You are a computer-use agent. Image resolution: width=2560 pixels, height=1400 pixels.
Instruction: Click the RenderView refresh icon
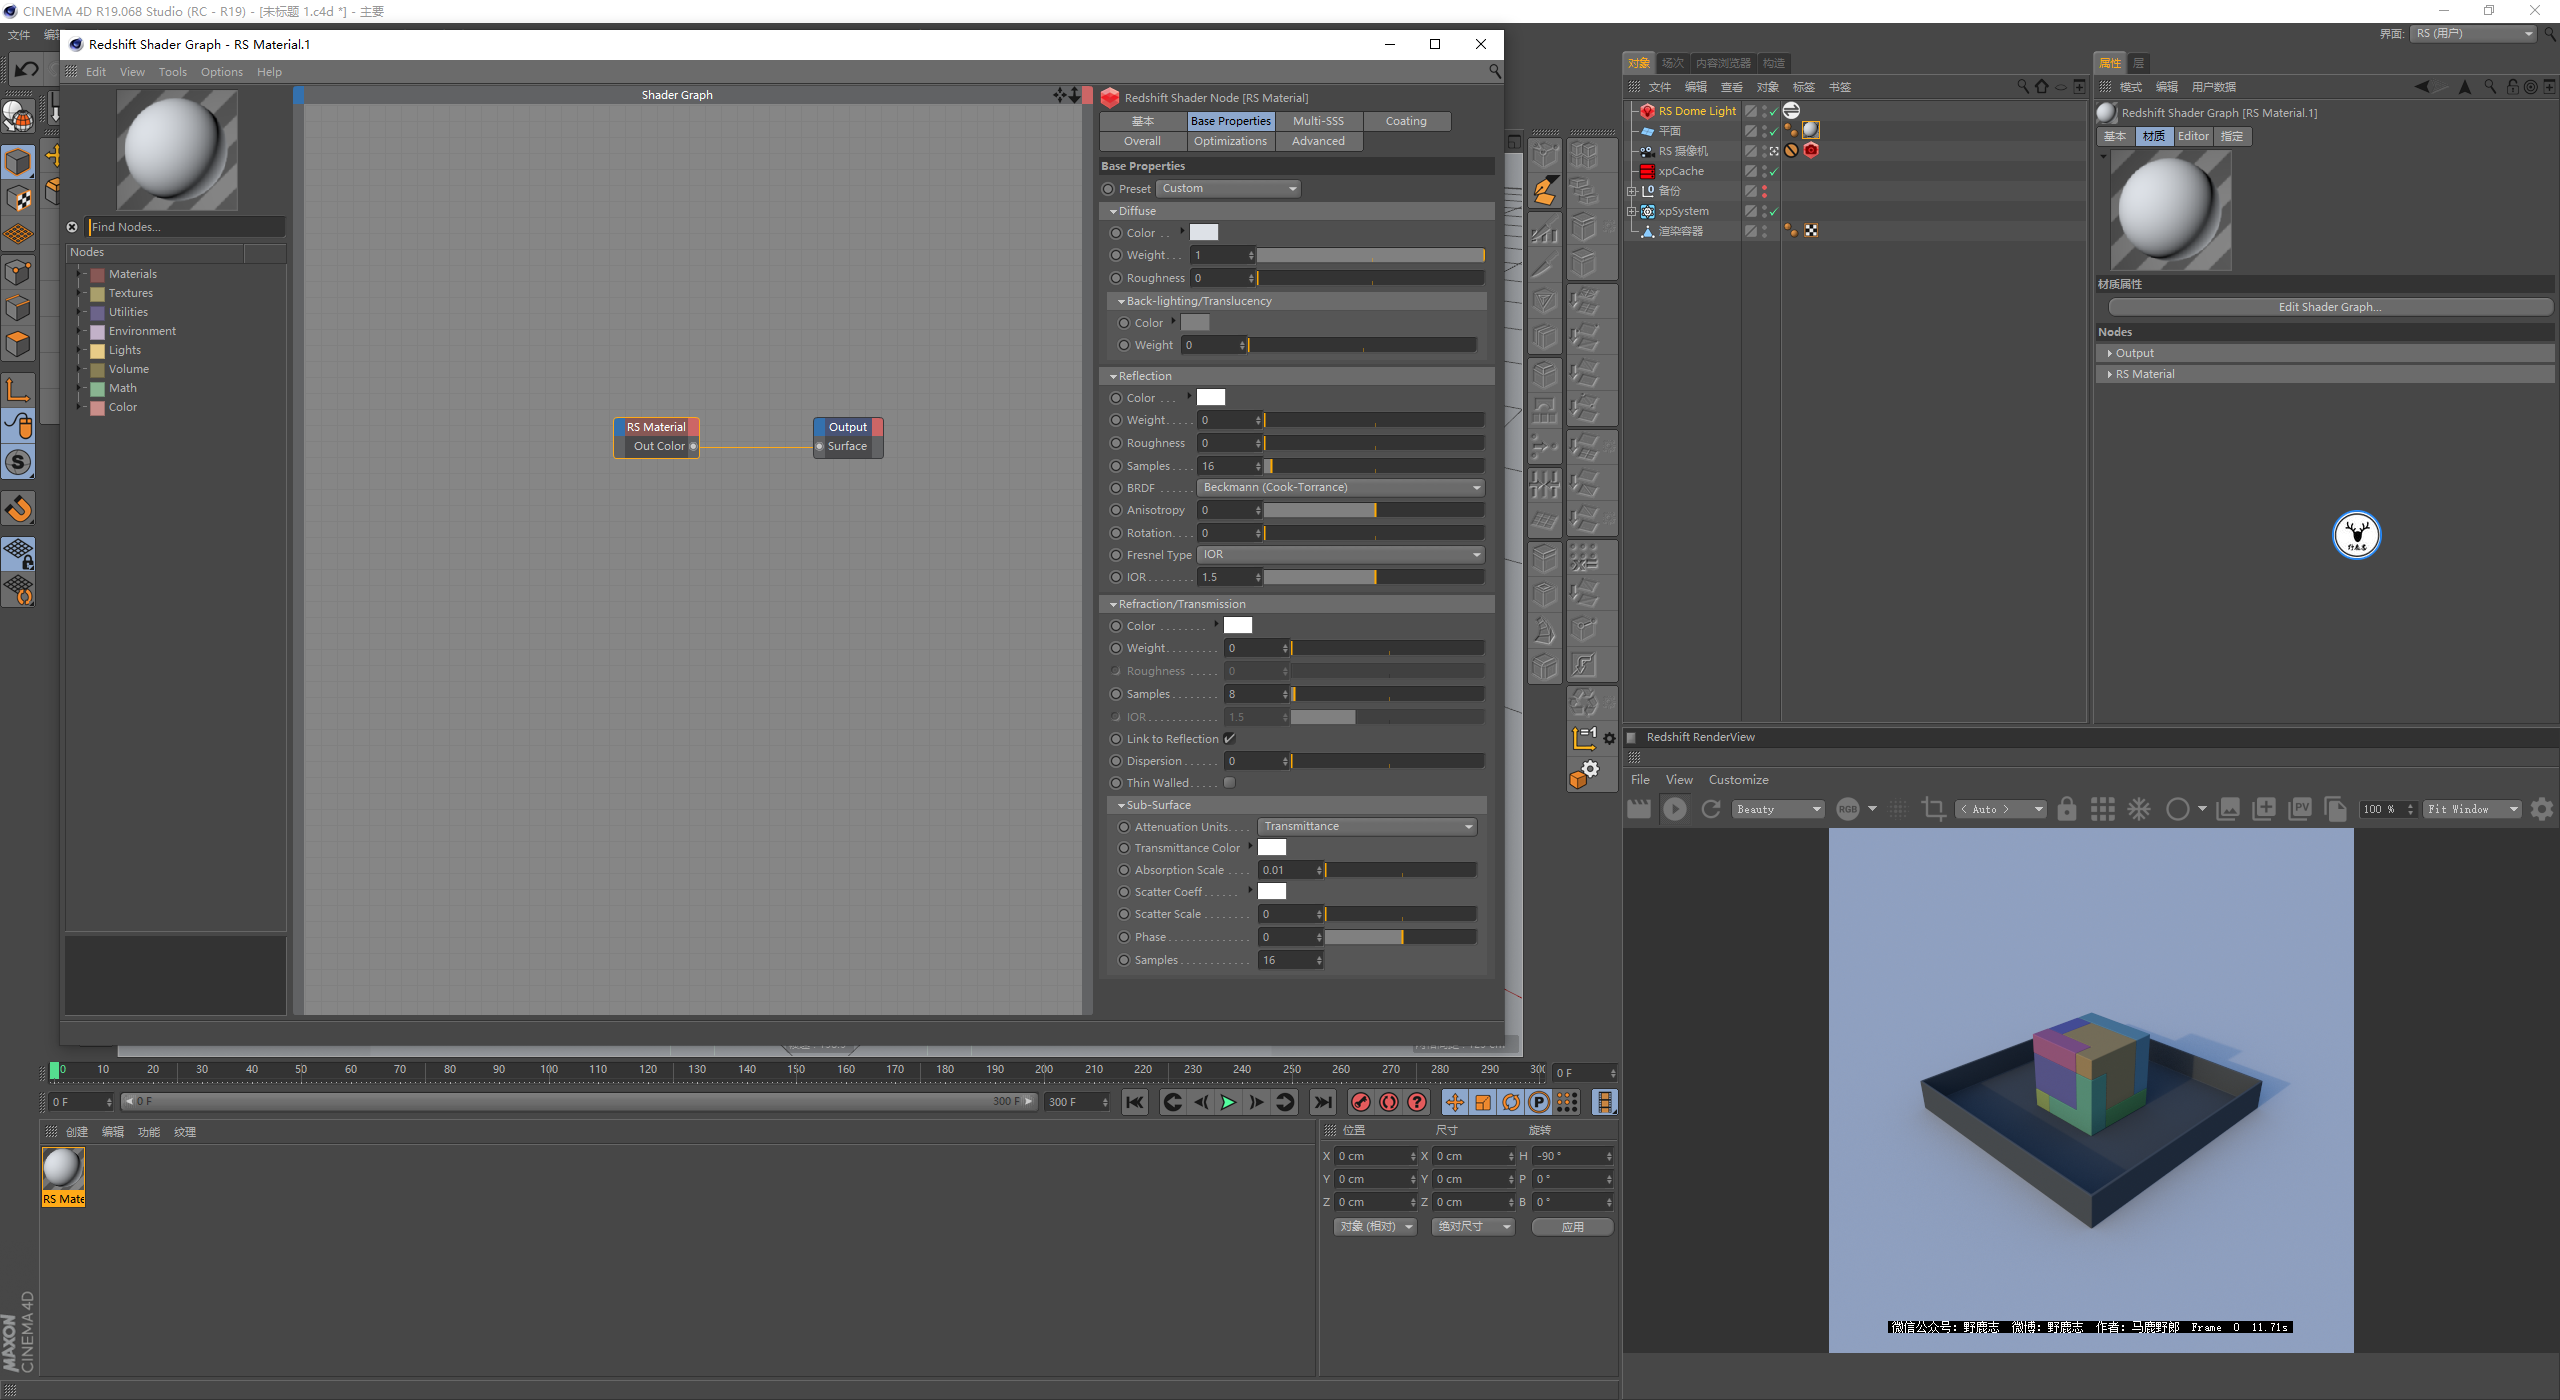point(1711,809)
